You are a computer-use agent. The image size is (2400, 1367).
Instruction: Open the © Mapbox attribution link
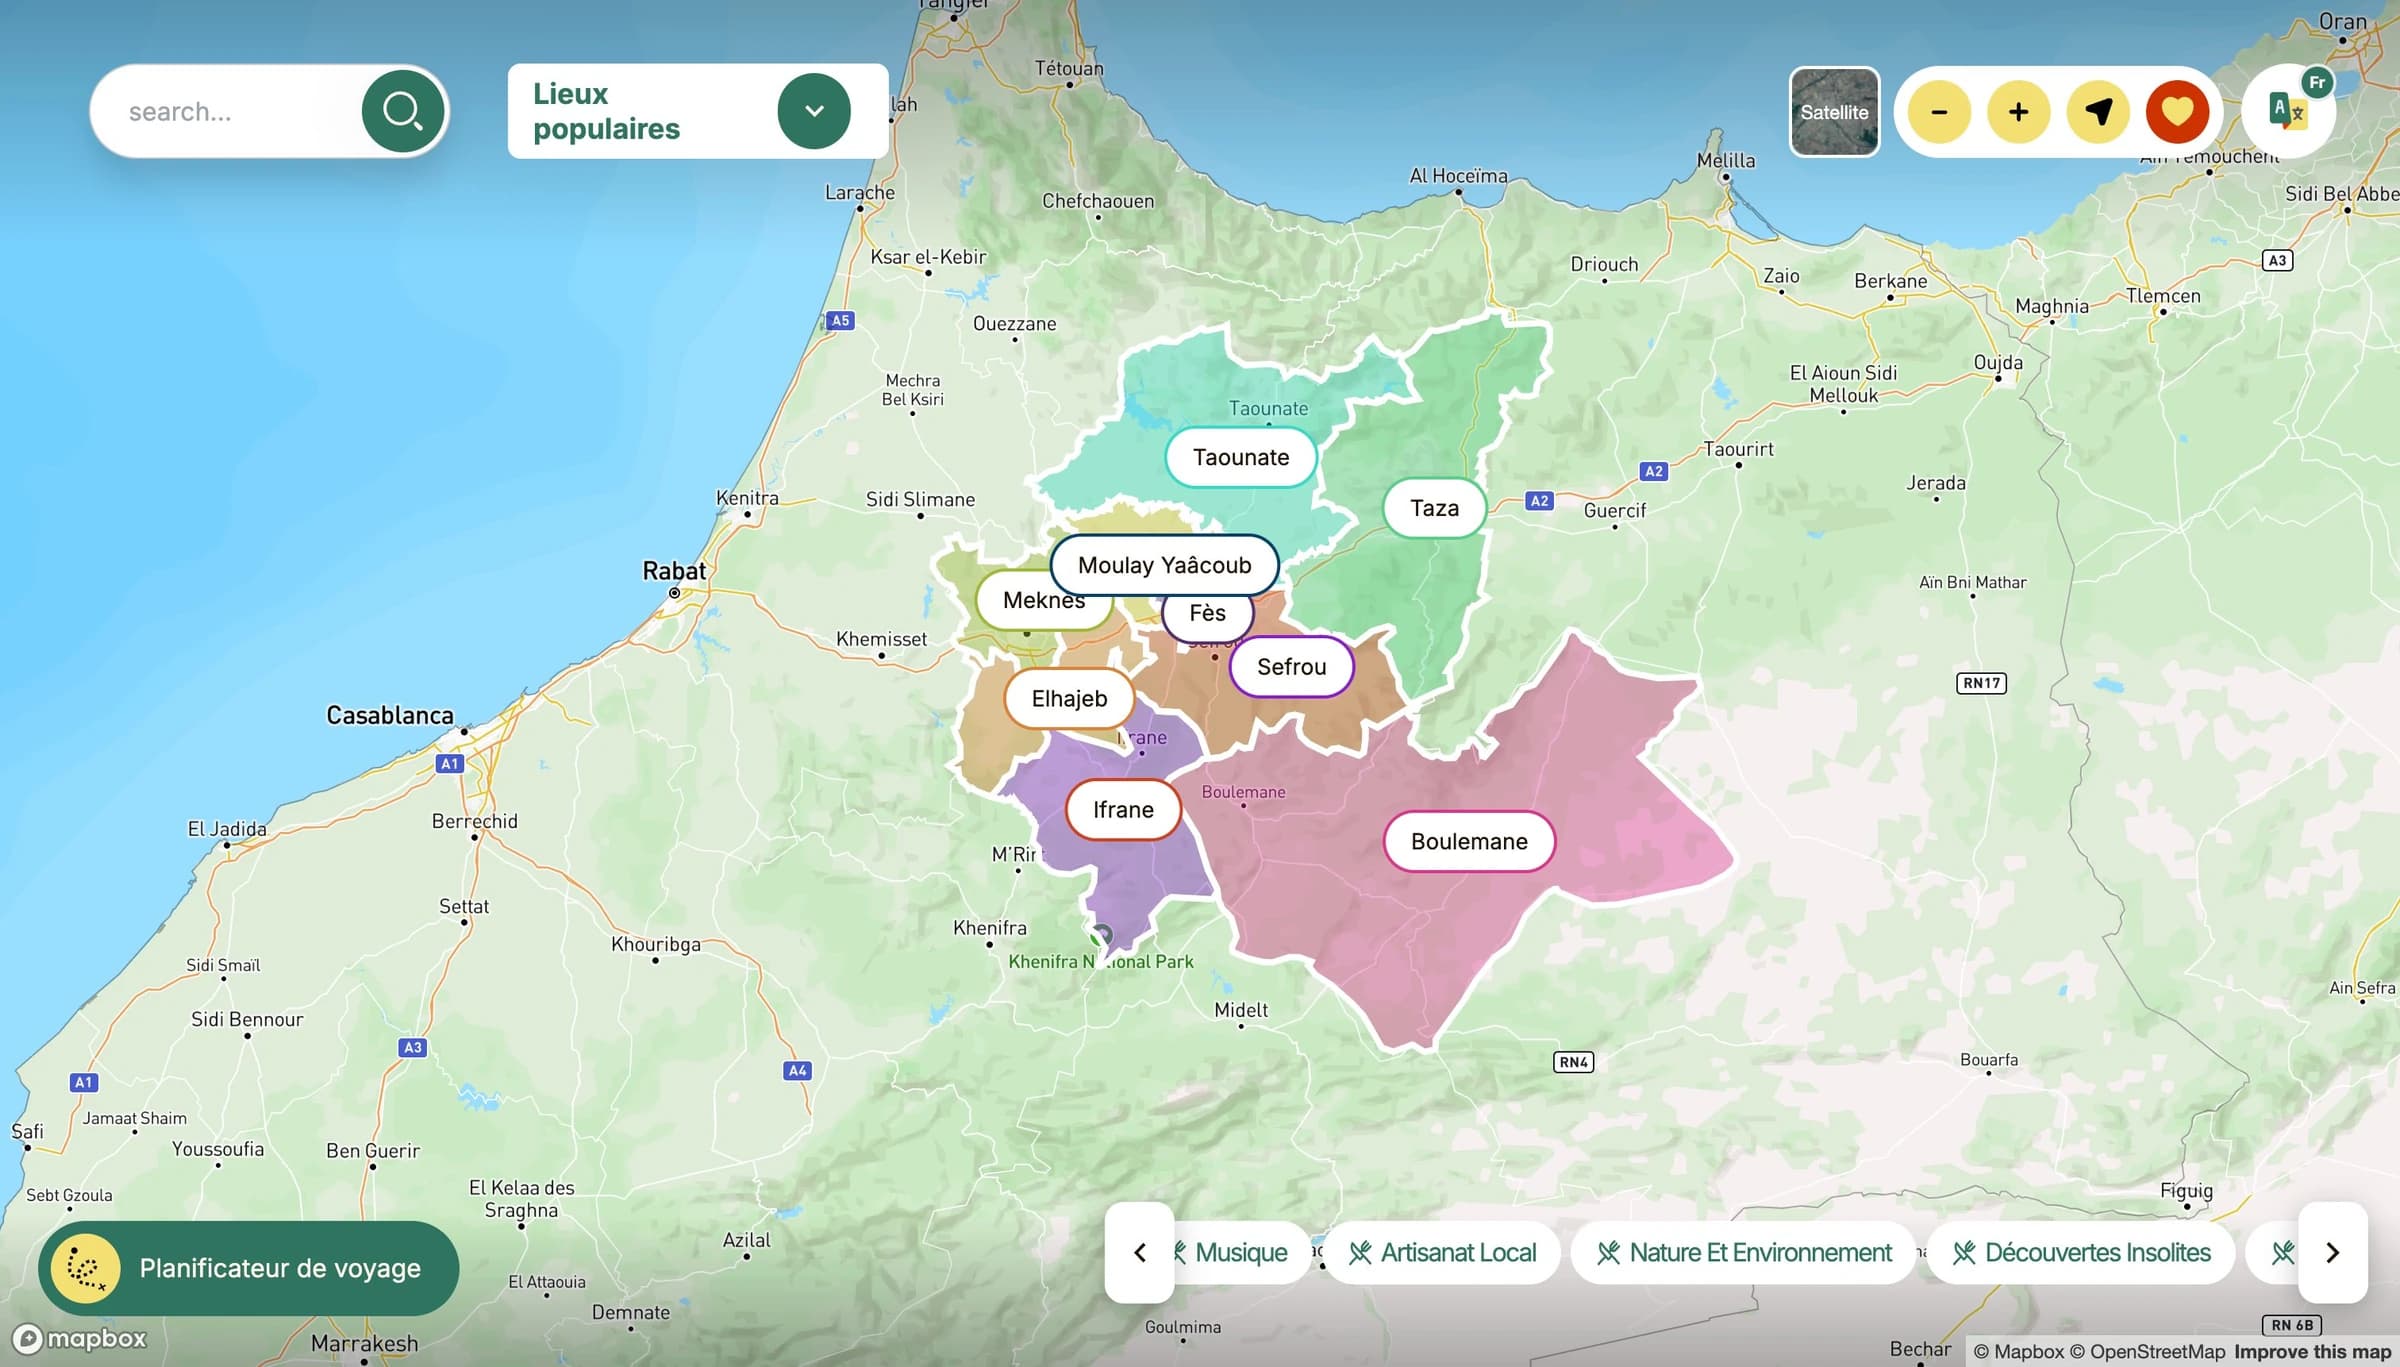pyautogui.click(x=2018, y=1352)
